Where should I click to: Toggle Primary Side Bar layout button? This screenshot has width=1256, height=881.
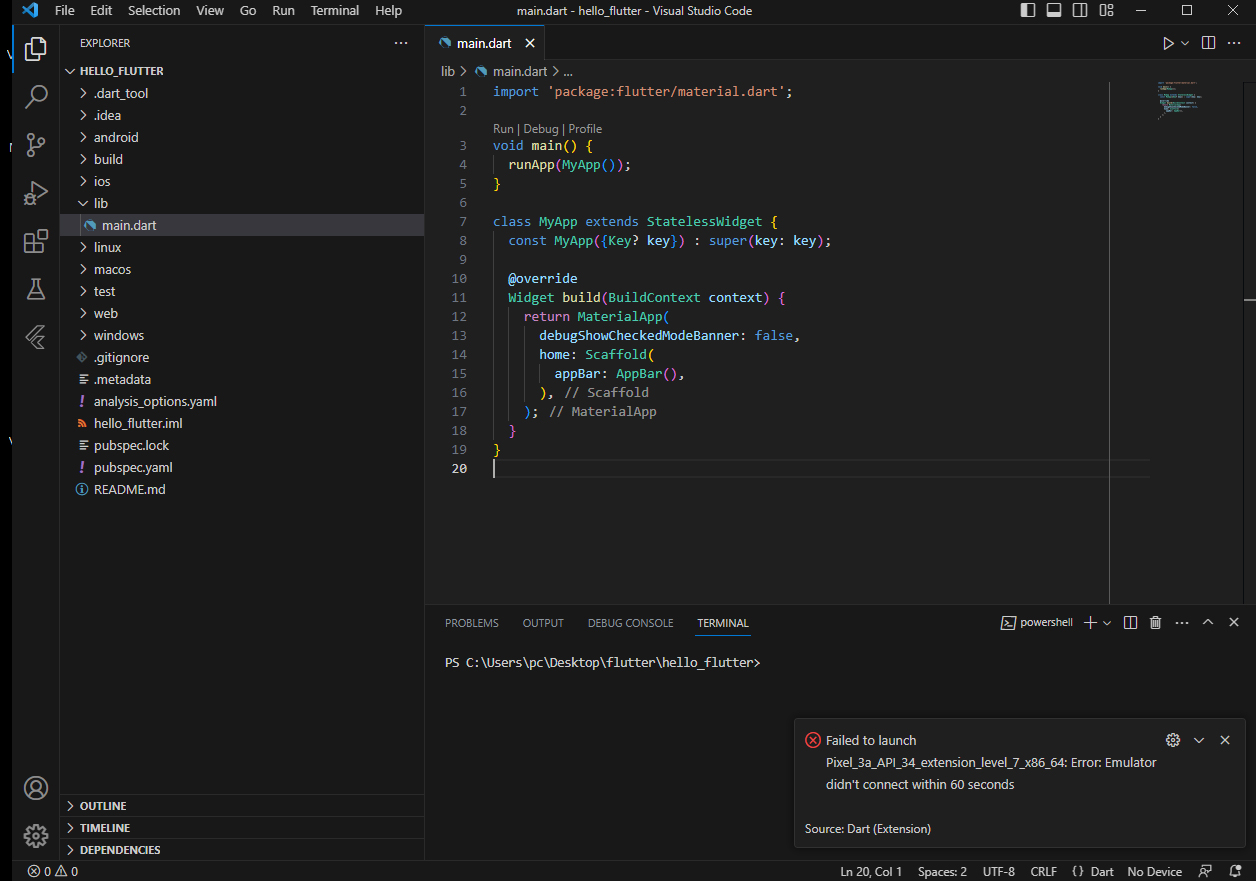point(1028,11)
